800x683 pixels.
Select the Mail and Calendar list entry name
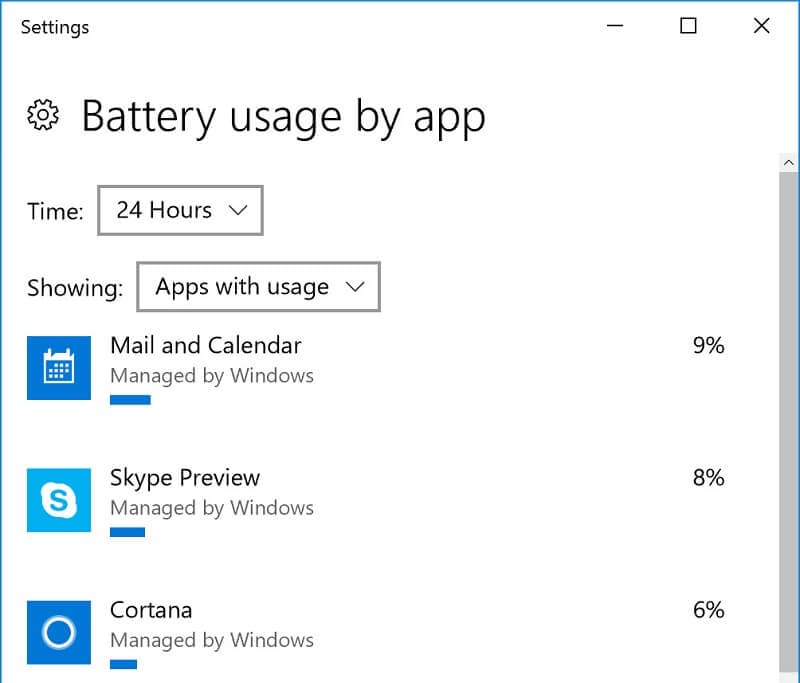point(206,345)
